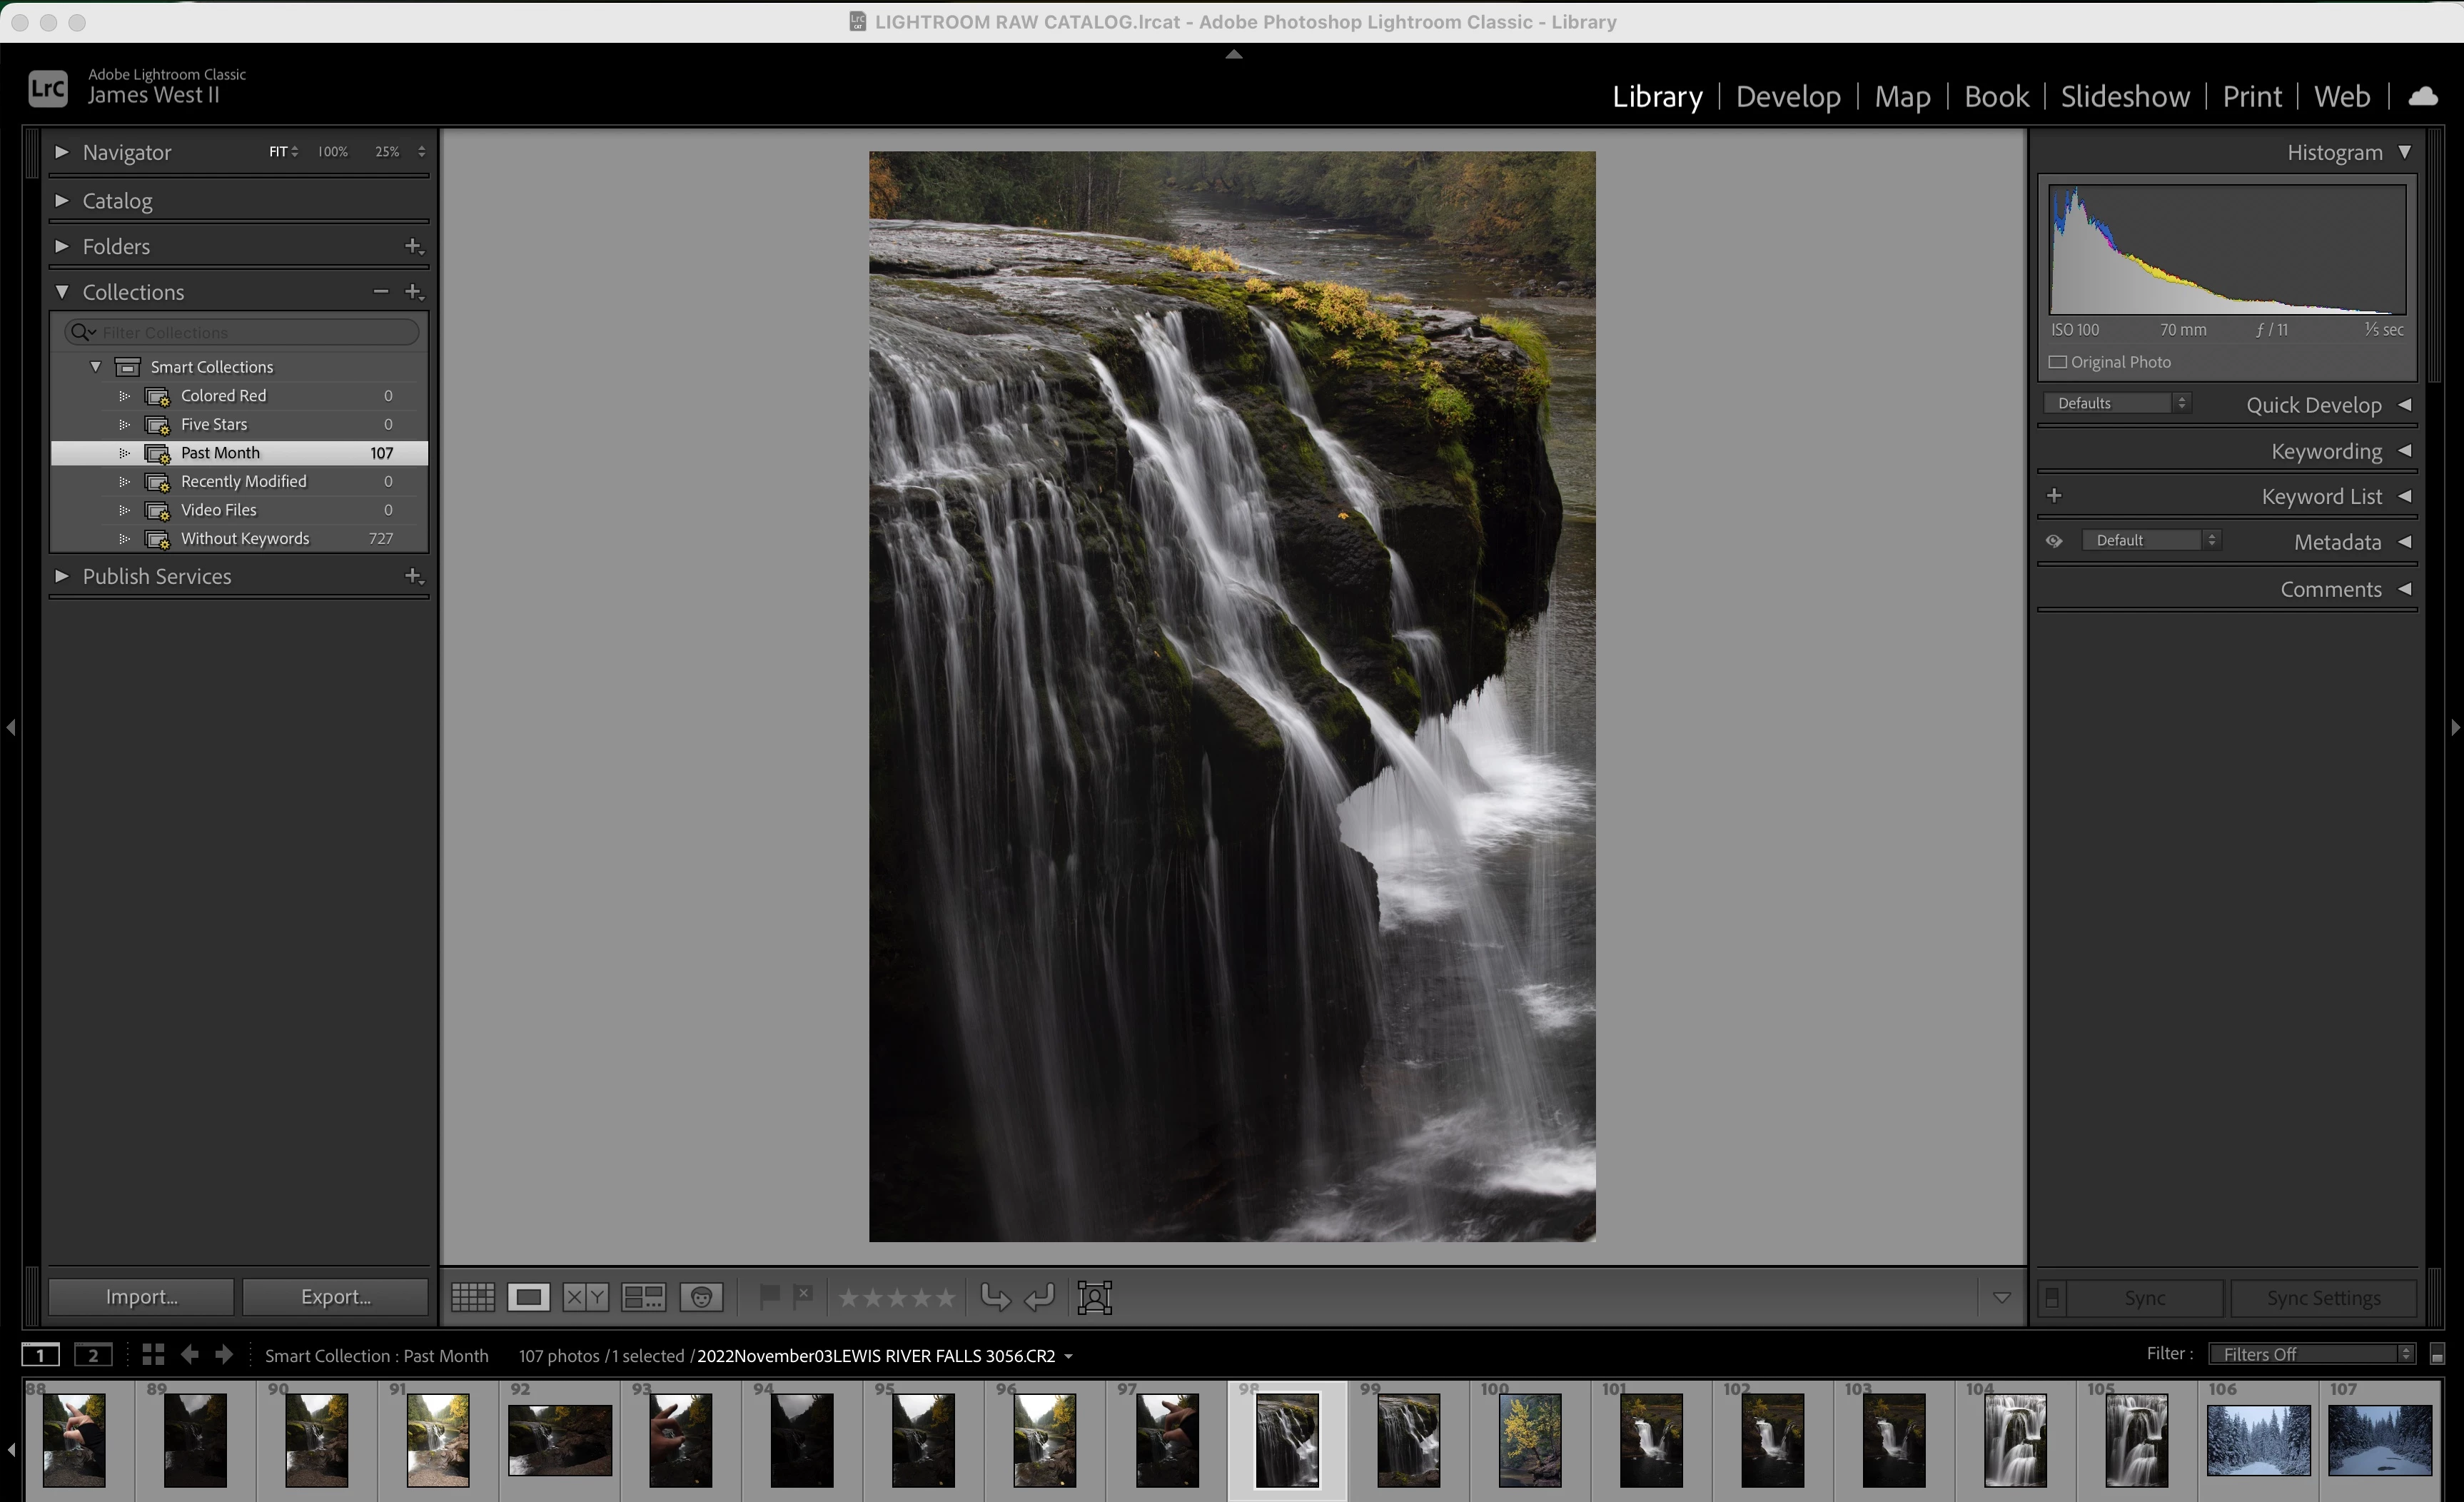This screenshot has height=1502, width=2464.
Task: Toggle Metadata eye visibility icon
Action: (2054, 541)
